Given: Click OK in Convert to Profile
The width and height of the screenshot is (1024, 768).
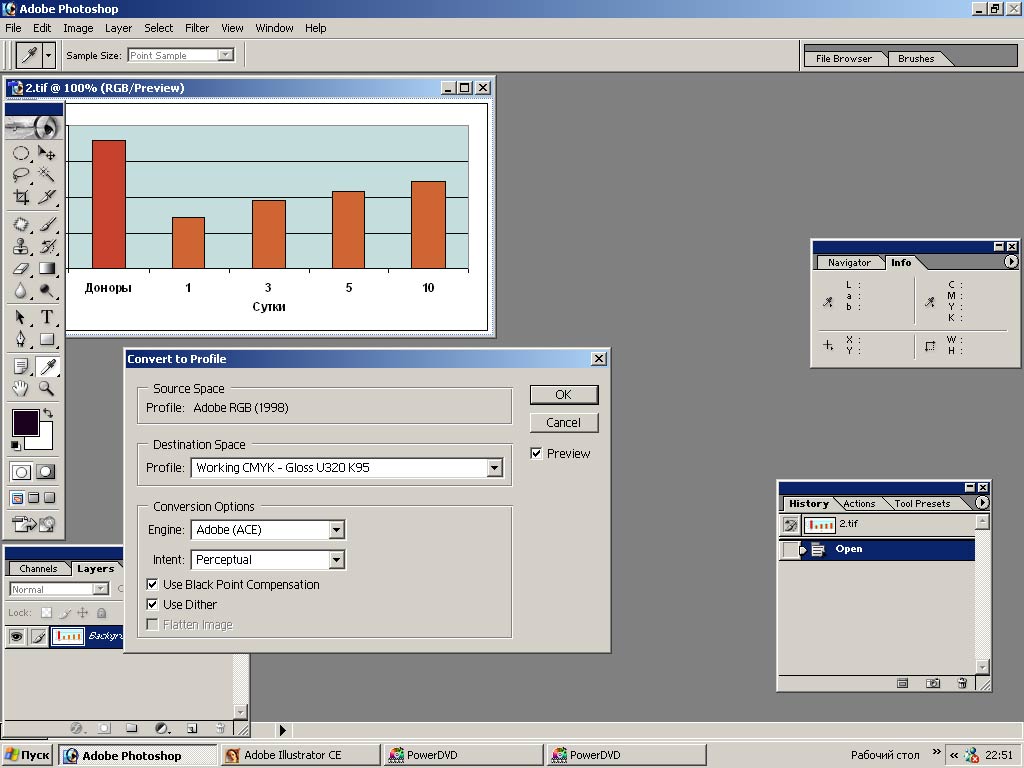Looking at the screenshot, I should (564, 394).
